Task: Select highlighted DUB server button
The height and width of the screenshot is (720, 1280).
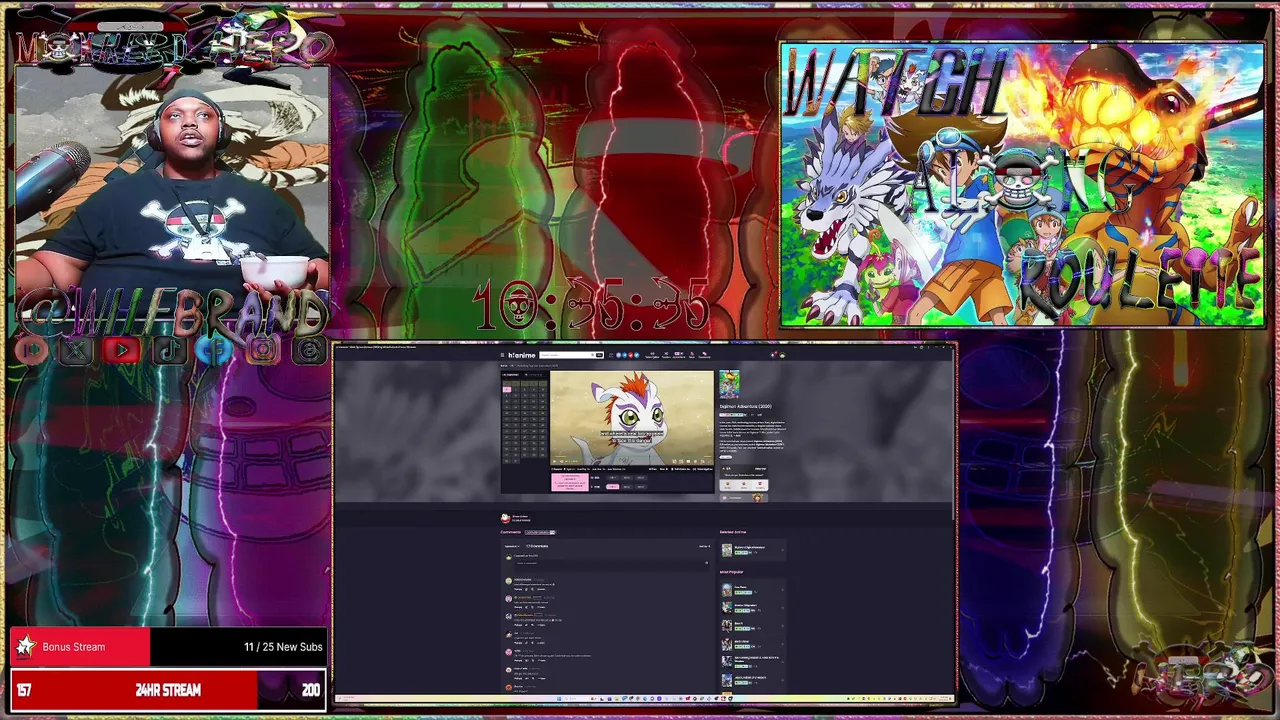Action: [x=613, y=487]
